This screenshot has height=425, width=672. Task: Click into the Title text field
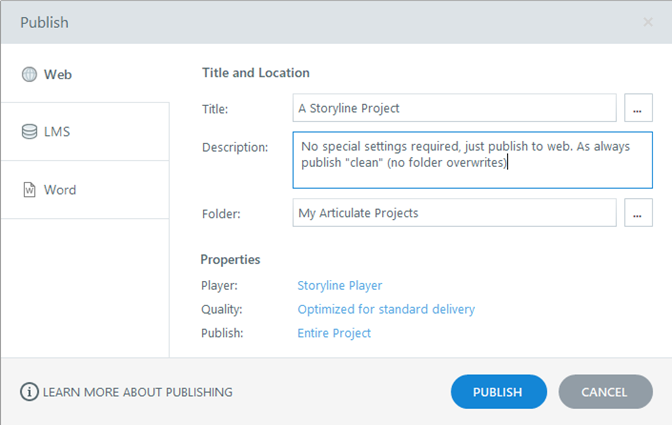pos(455,108)
